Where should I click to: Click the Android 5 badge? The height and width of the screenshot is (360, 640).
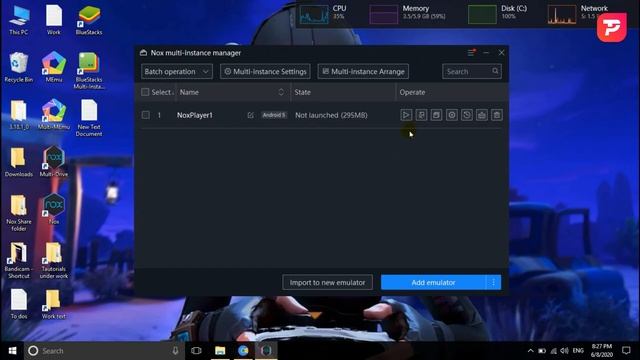(x=274, y=115)
